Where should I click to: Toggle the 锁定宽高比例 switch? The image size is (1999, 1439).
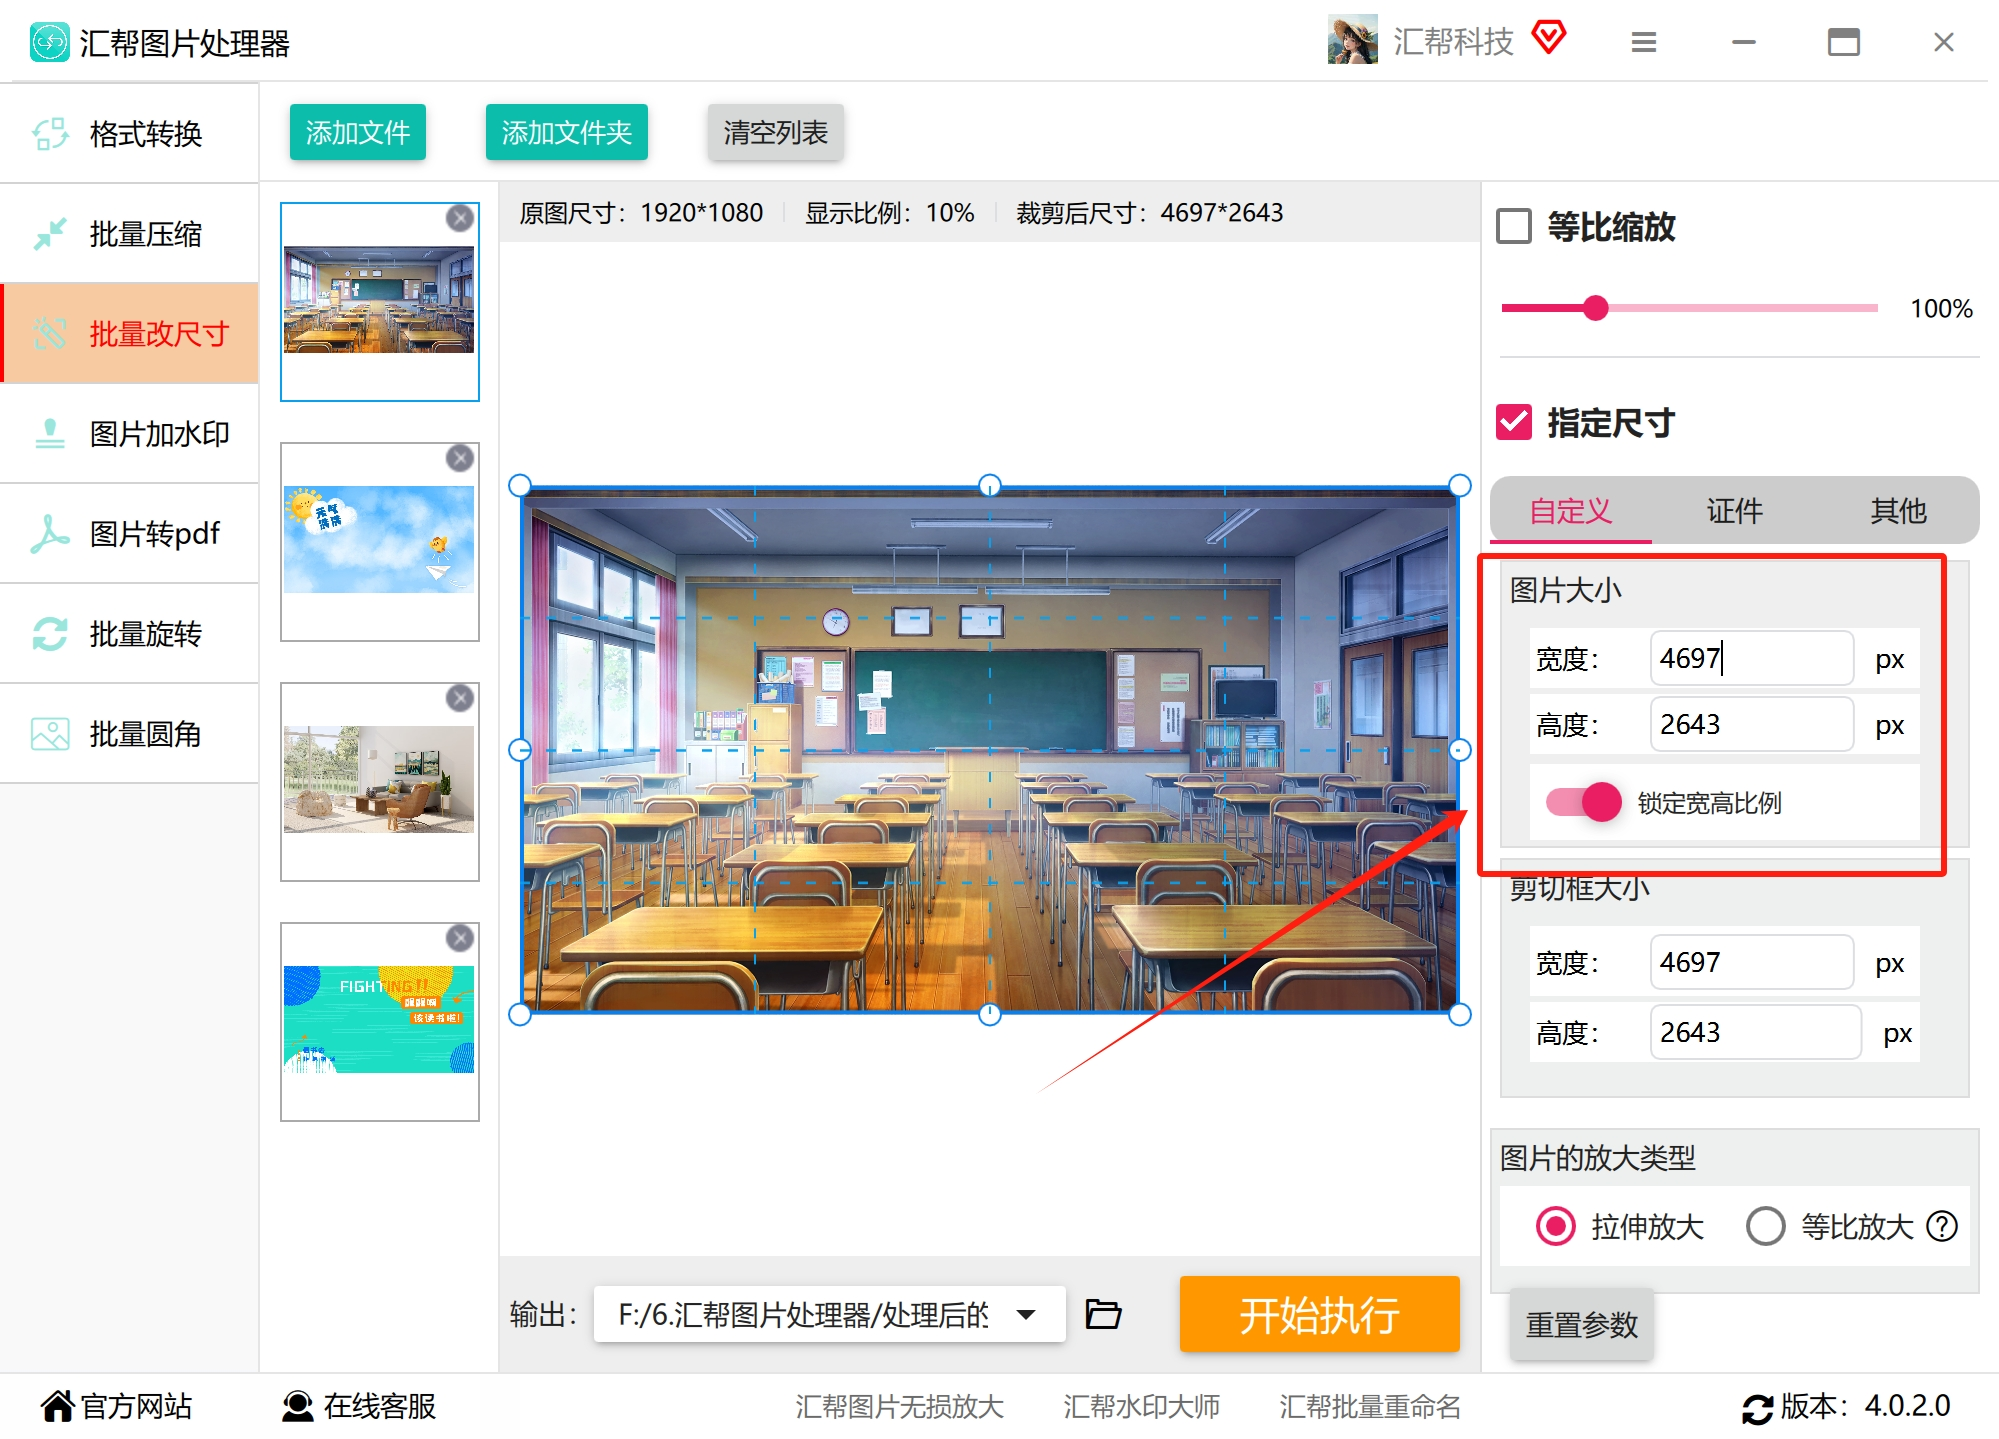(1584, 802)
